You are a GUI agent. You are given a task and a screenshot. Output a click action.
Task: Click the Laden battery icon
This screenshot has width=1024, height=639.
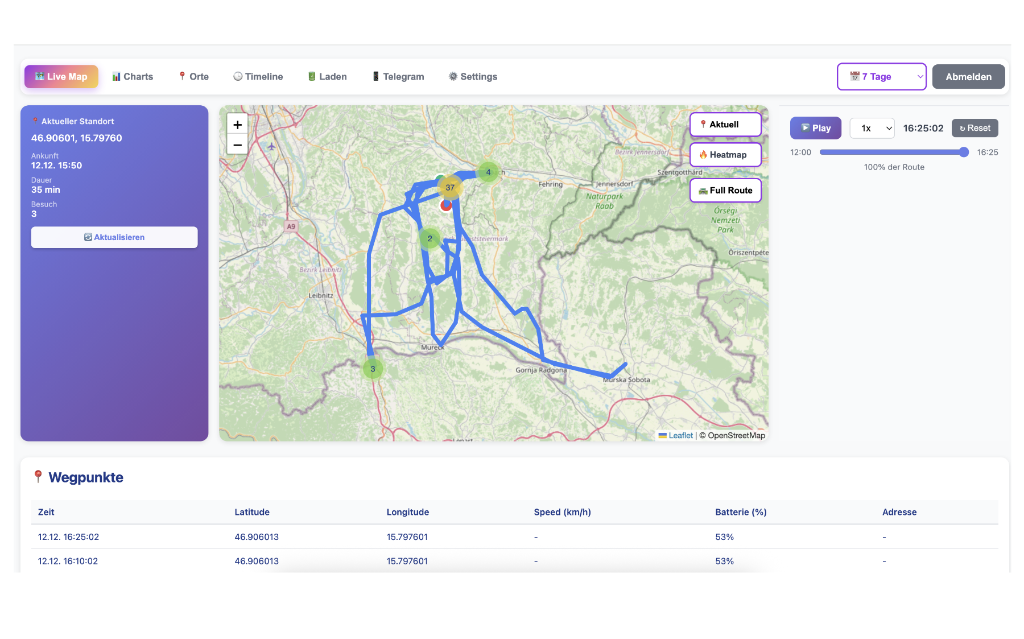pos(313,76)
